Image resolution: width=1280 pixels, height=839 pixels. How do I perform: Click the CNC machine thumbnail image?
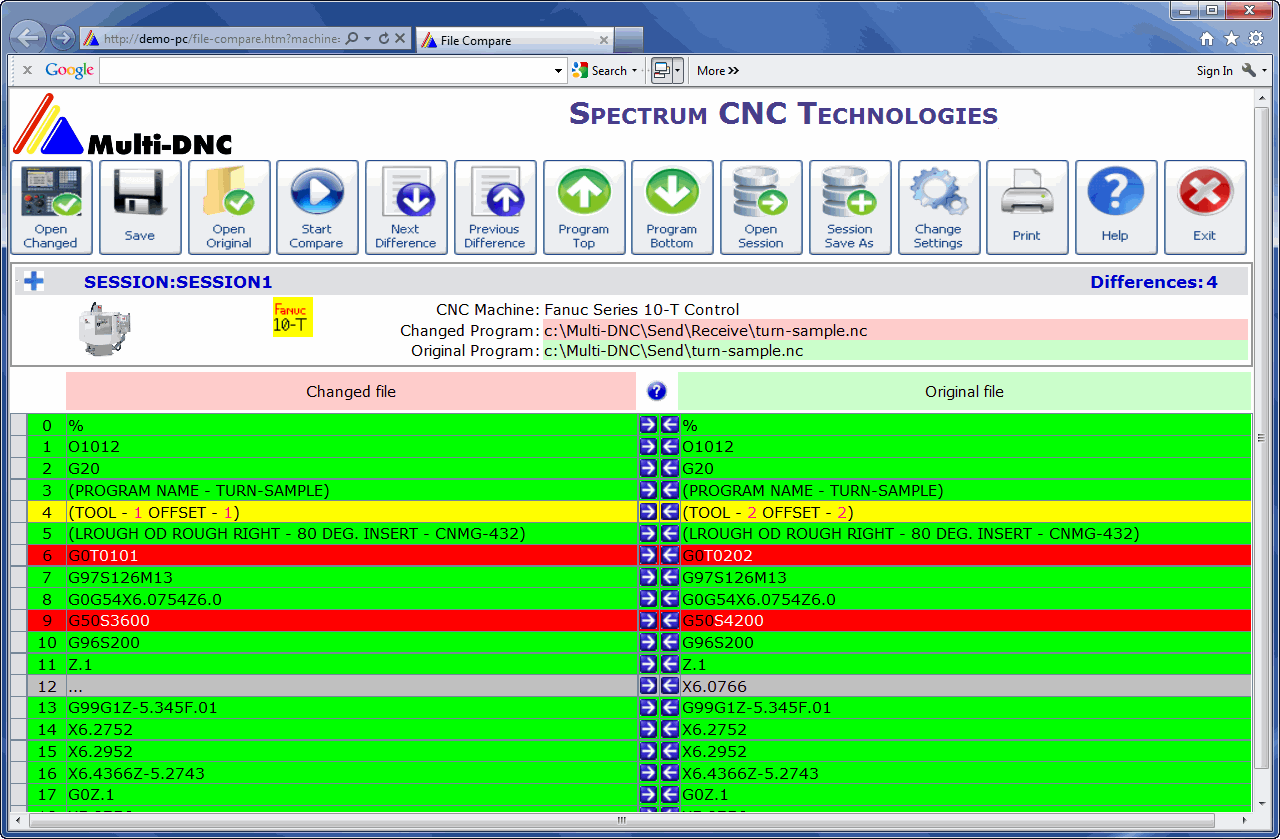point(106,329)
